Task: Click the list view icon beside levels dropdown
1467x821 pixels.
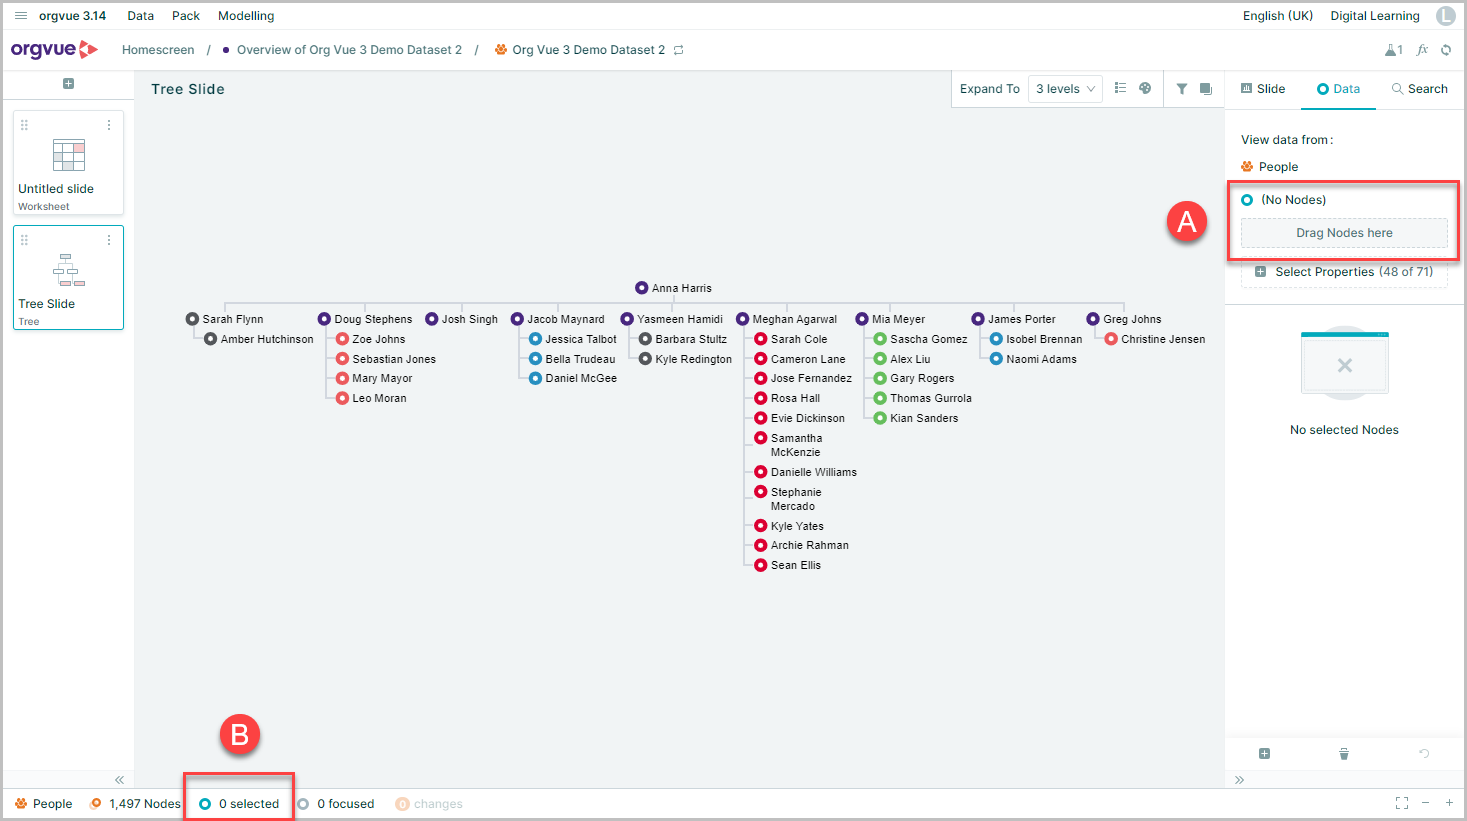Action: tap(1120, 88)
